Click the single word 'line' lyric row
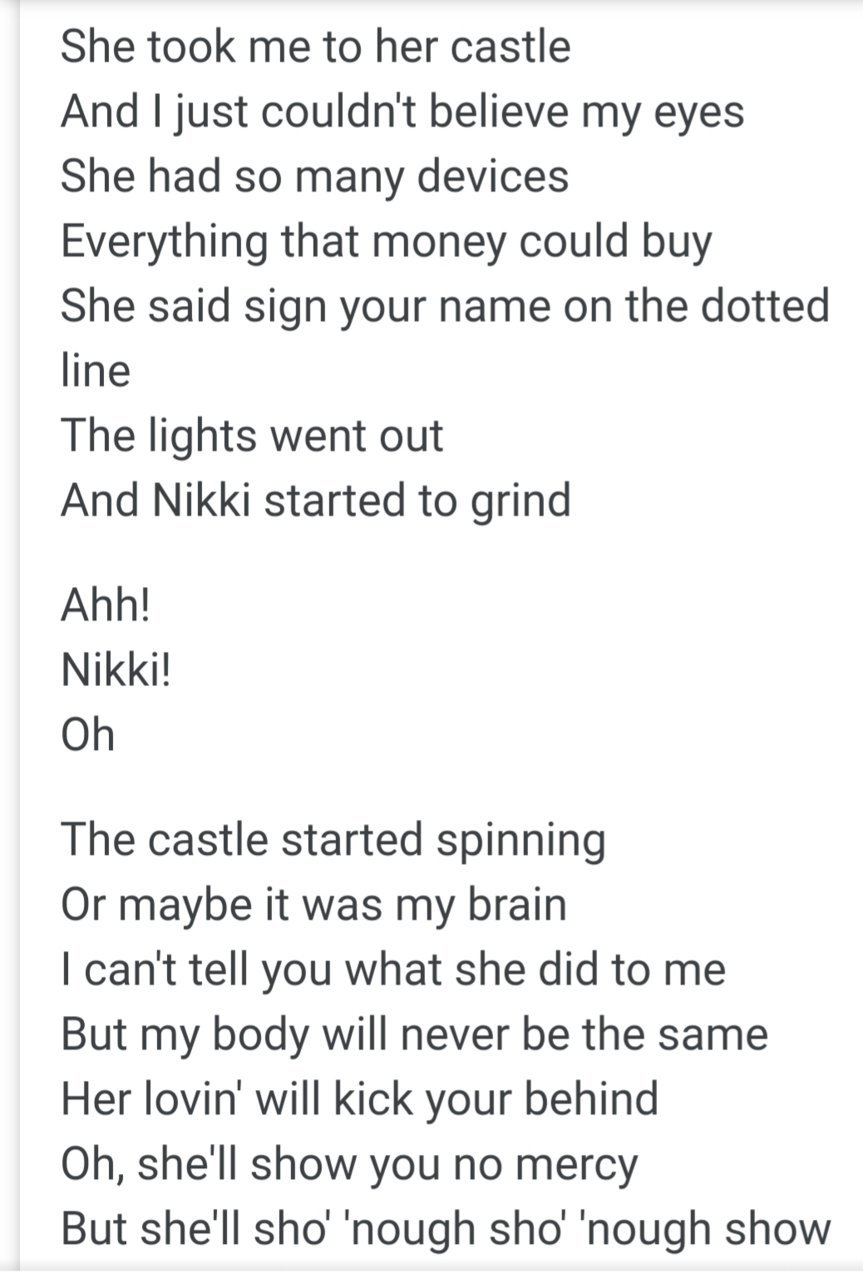The height and width of the screenshot is (1279, 863). pos(96,371)
